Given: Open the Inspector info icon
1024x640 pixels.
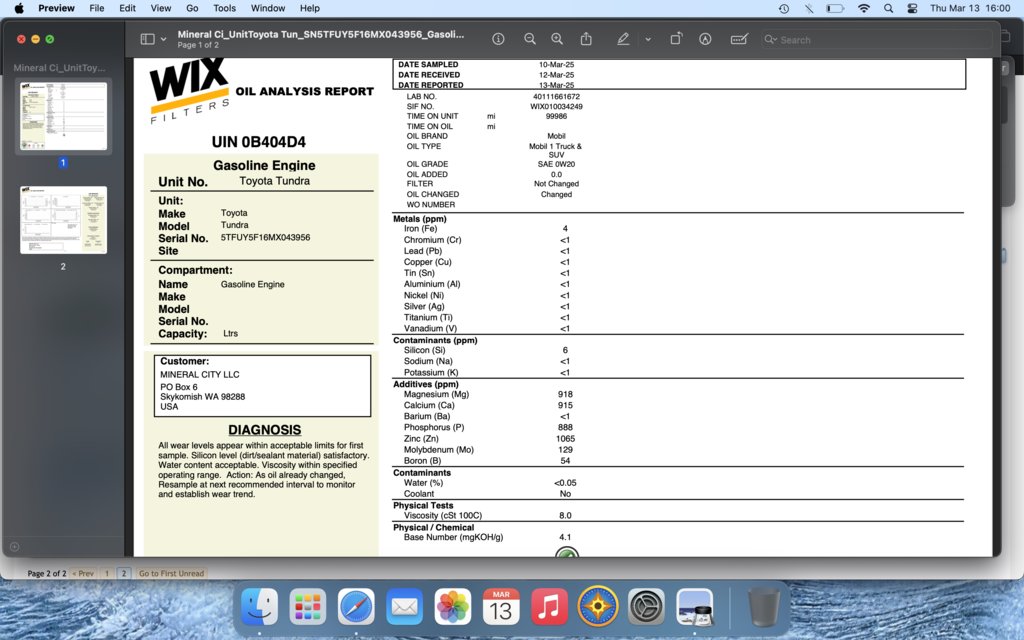Looking at the screenshot, I should click(498, 39).
